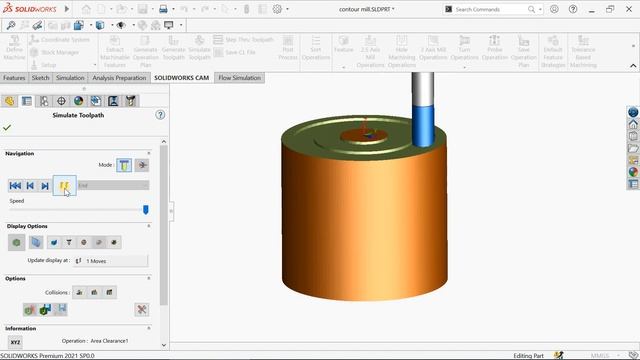Enable fixture collision detection icon
The width and height of the screenshot is (640, 360).
[109, 292]
